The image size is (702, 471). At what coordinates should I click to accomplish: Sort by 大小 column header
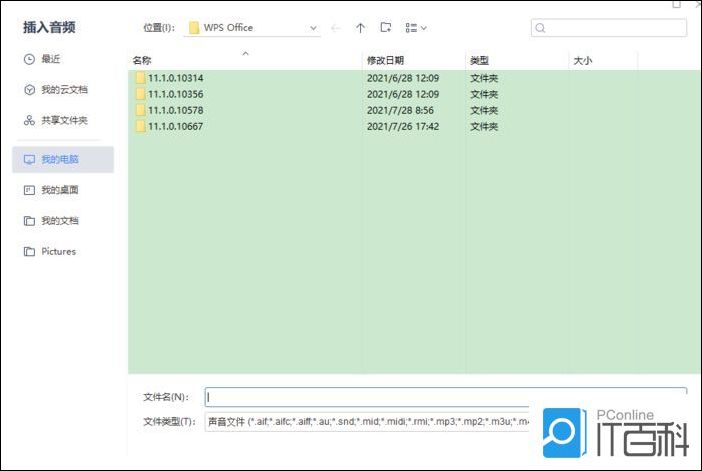tap(582, 60)
